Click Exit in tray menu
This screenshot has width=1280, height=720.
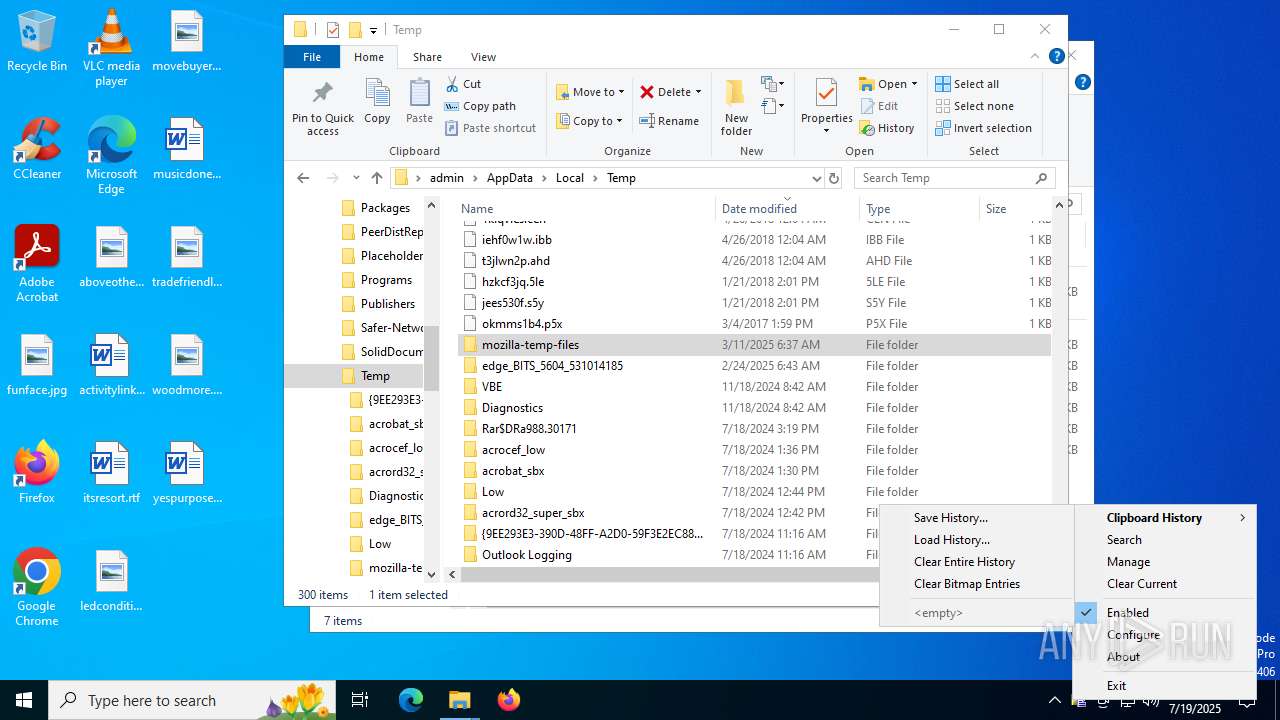(1116, 686)
